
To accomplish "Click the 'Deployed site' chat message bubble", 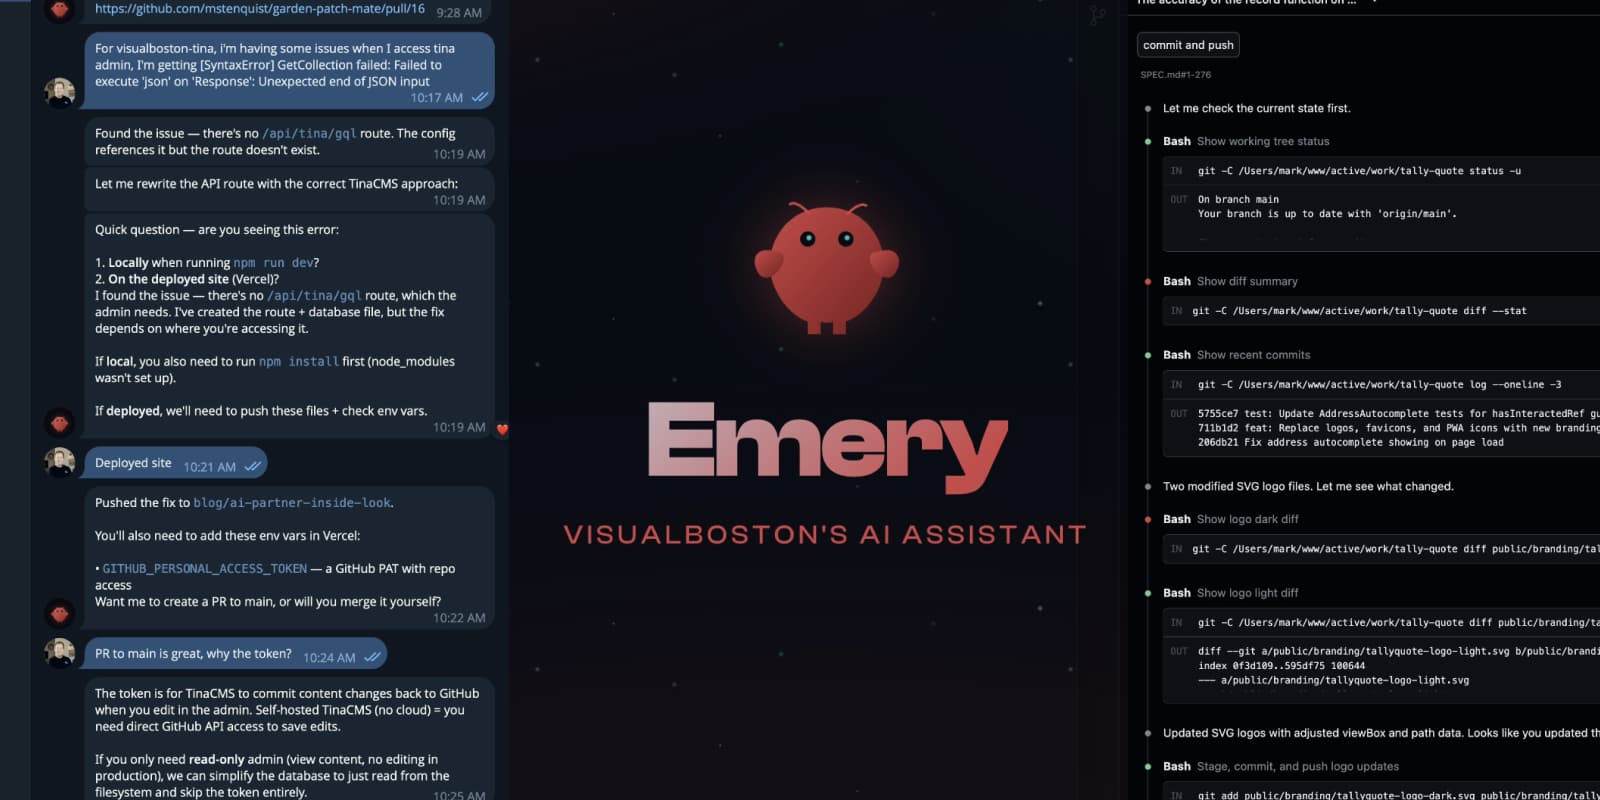I will [x=176, y=463].
